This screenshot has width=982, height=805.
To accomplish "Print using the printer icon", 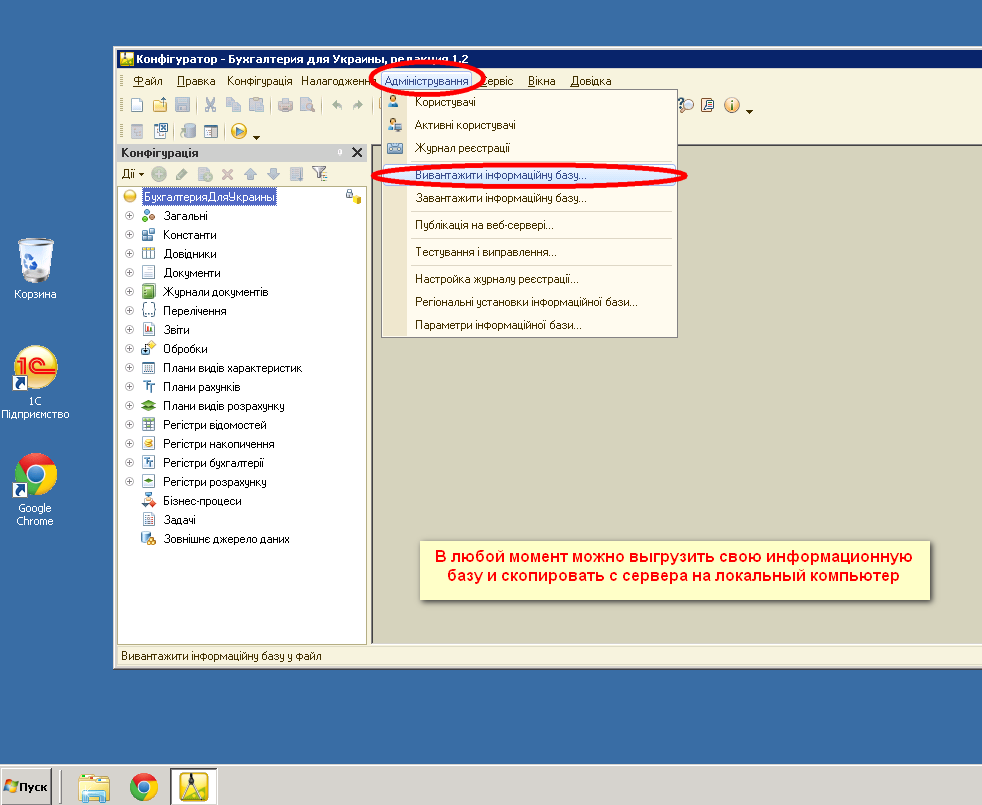I will [285, 105].
